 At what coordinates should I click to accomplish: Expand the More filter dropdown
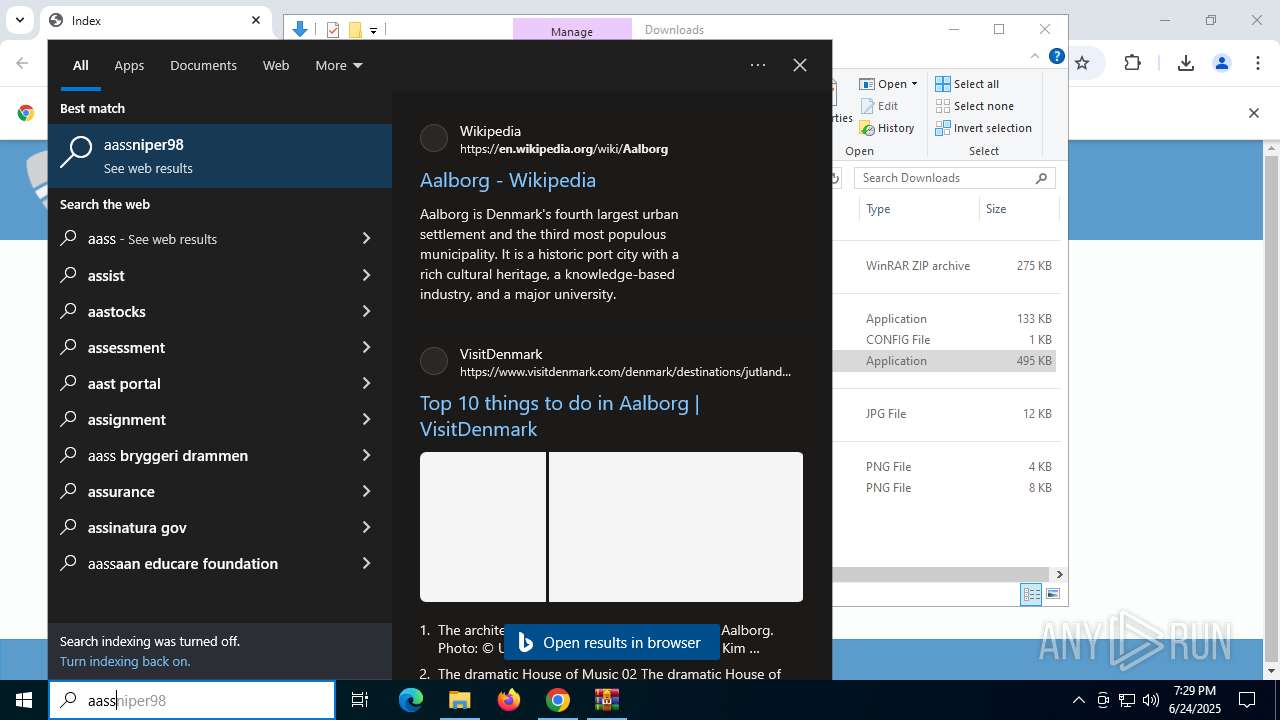pyautogui.click(x=339, y=65)
